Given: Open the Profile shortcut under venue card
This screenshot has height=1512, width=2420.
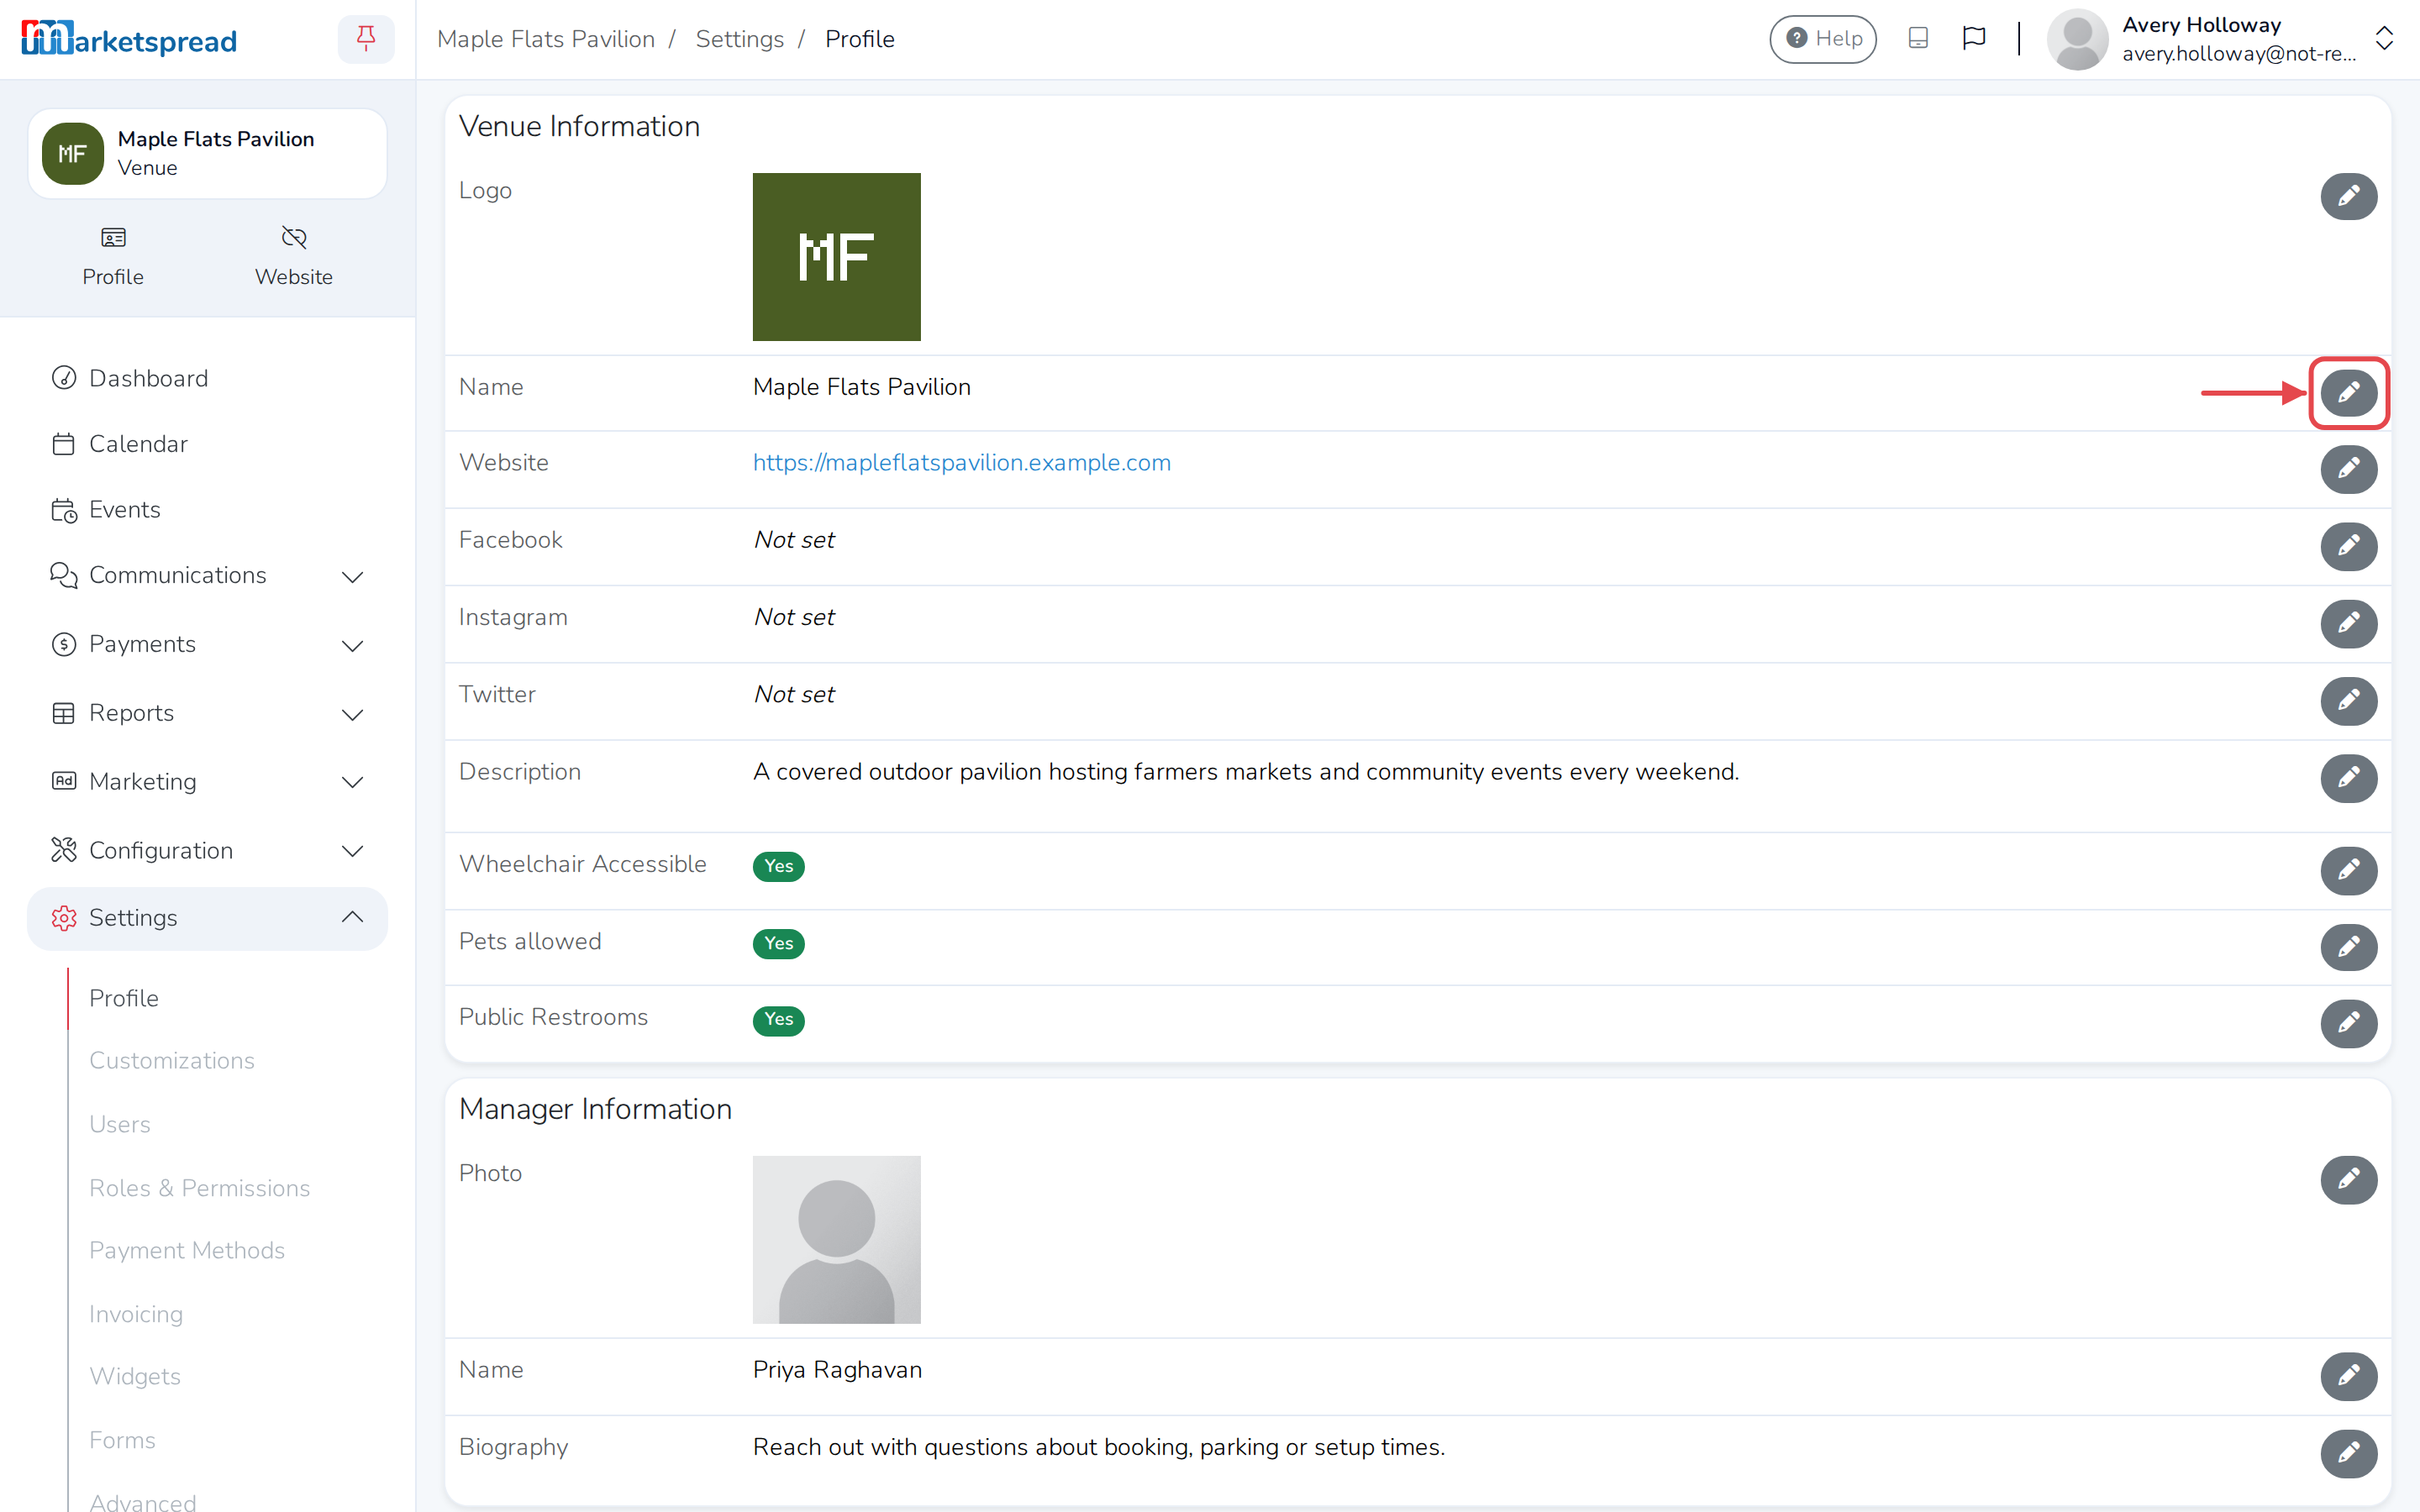Looking at the screenshot, I should [x=113, y=257].
